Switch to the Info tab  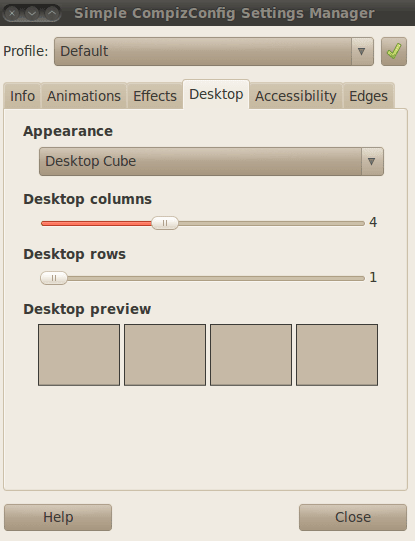pos(22,96)
